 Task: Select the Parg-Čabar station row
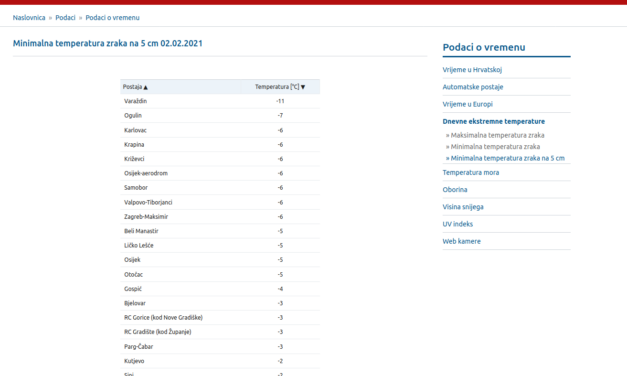point(220,346)
